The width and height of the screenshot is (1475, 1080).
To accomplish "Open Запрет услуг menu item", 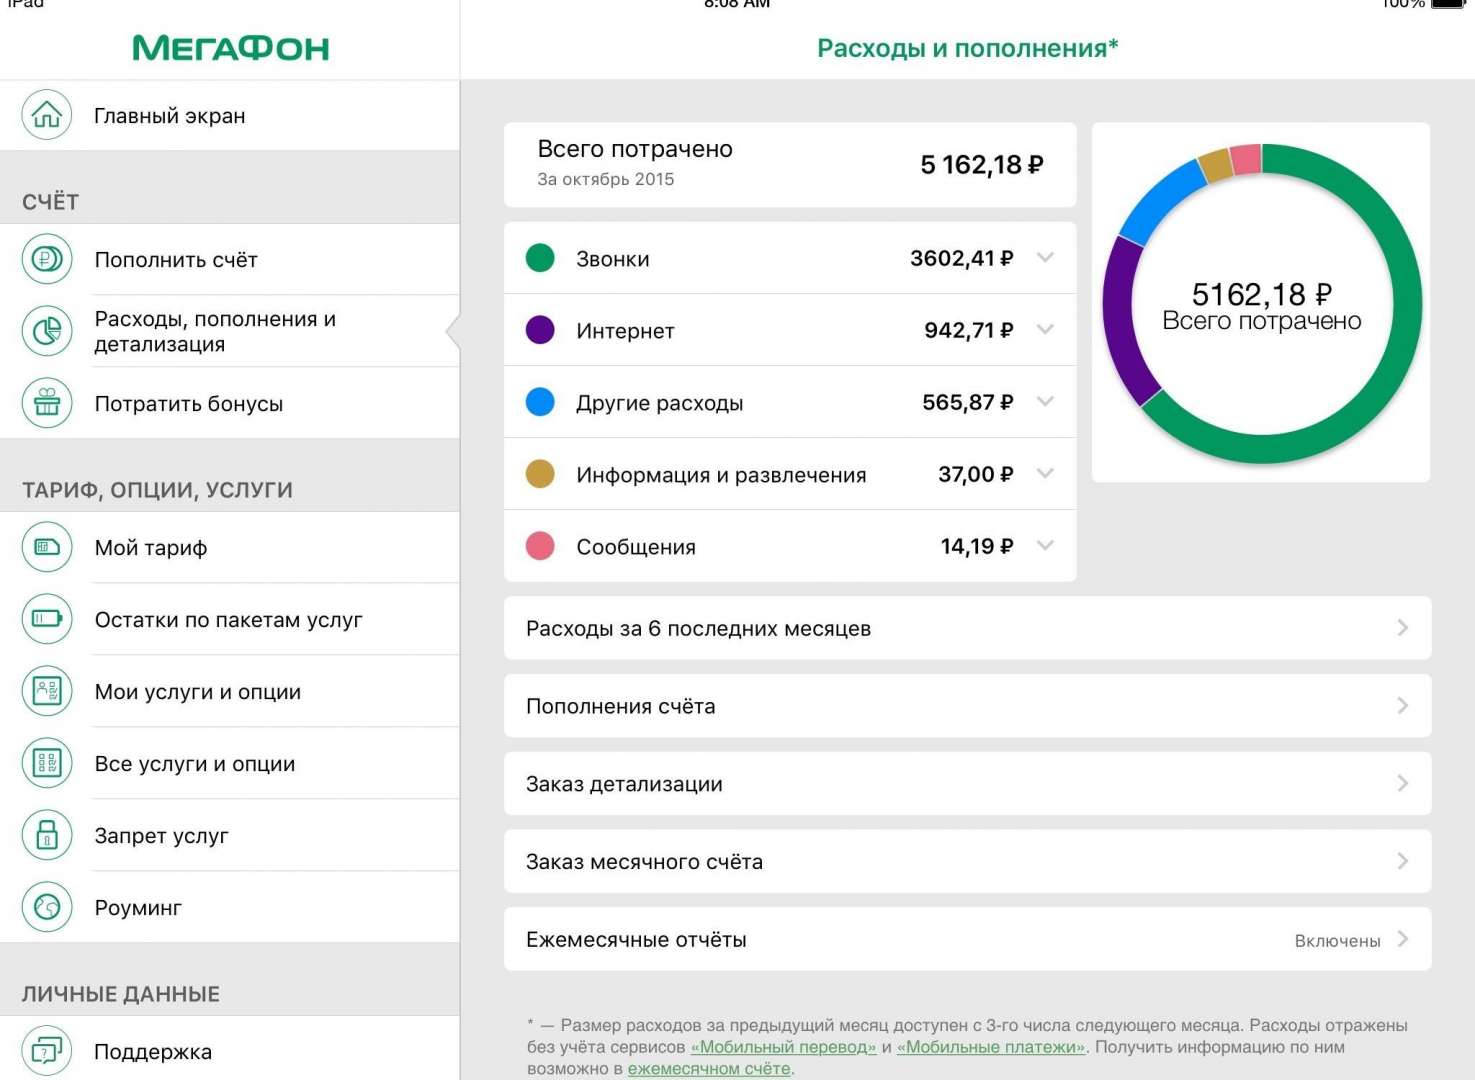I will coord(230,835).
